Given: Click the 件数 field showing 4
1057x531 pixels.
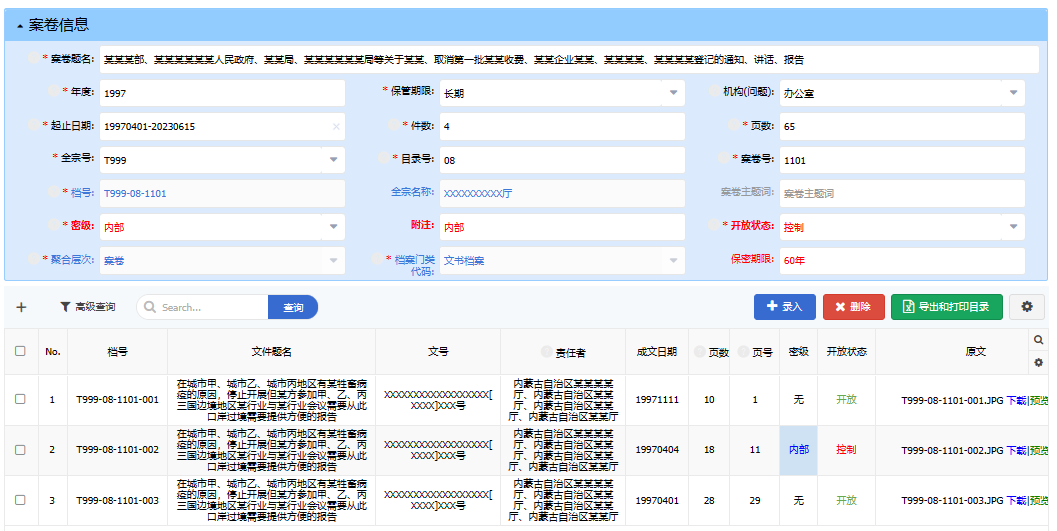Looking at the screenshot, I should point(562,126).
